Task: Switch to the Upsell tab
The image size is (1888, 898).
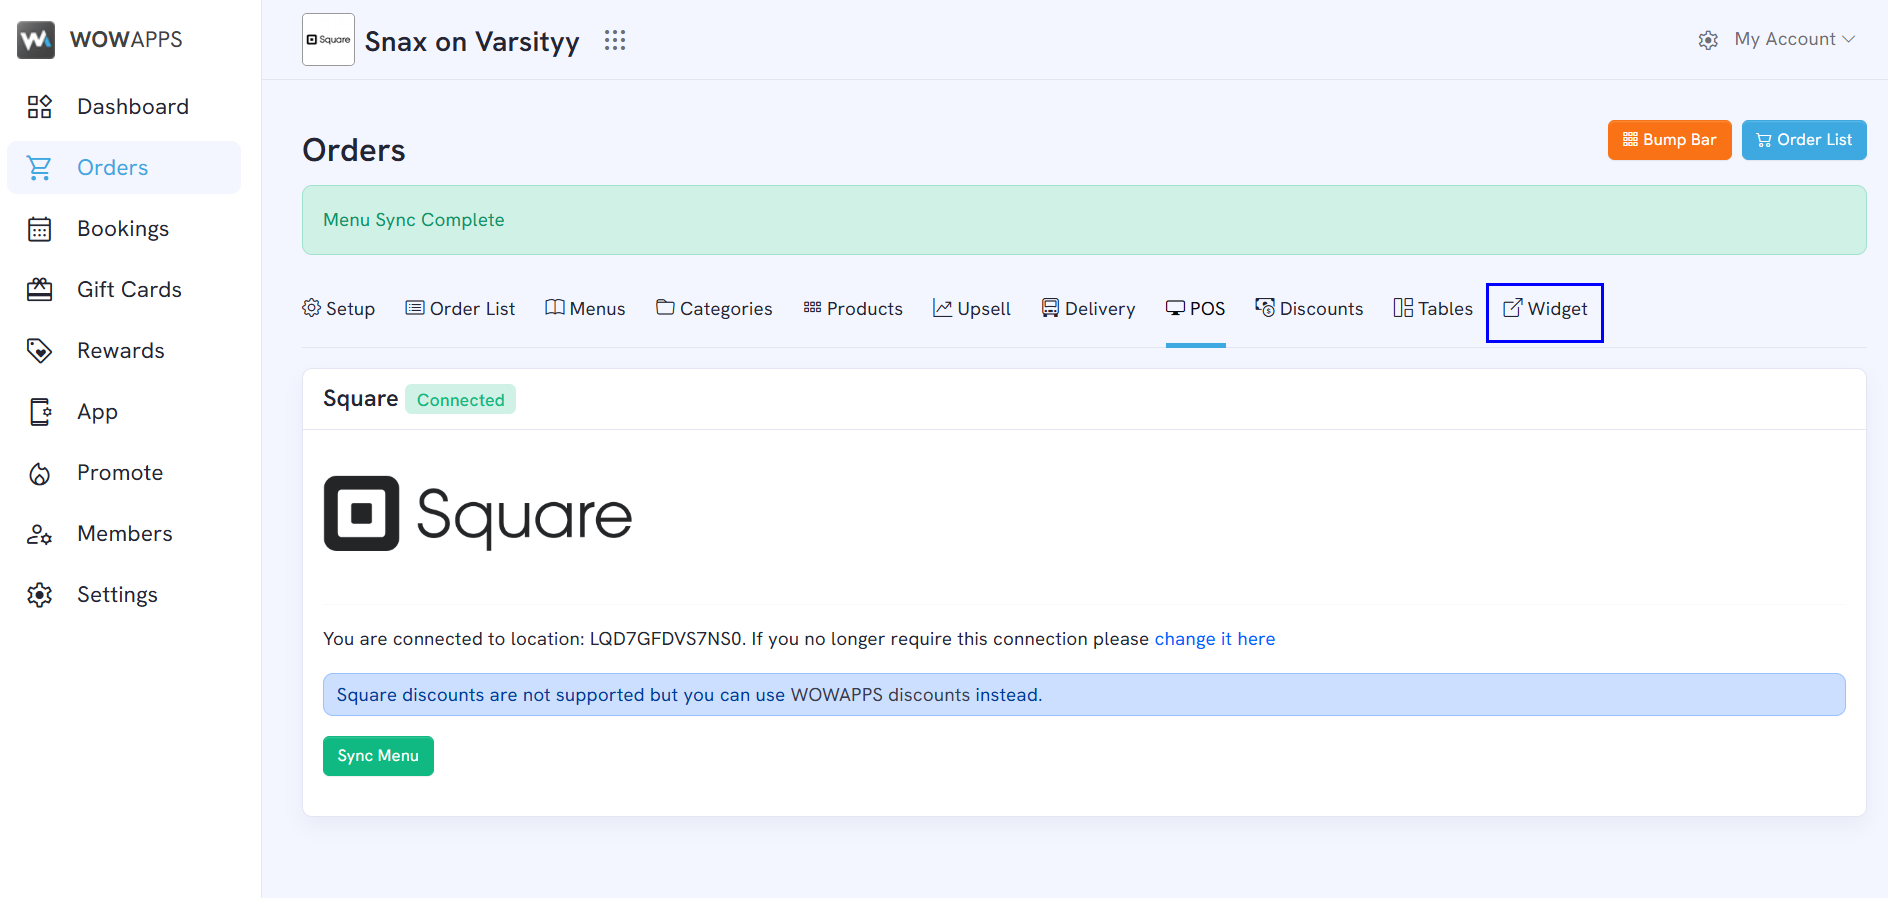Action: 972,309
